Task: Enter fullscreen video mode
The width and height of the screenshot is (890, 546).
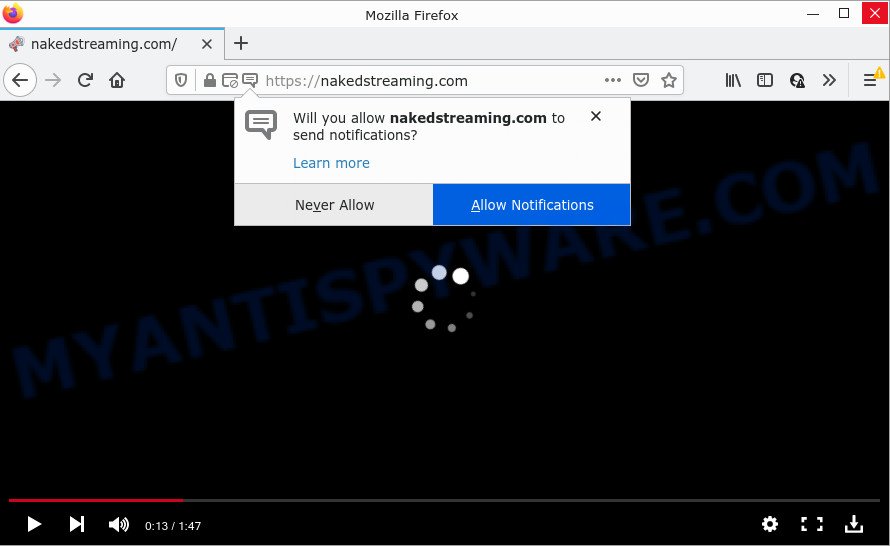Action: (812, 524)
